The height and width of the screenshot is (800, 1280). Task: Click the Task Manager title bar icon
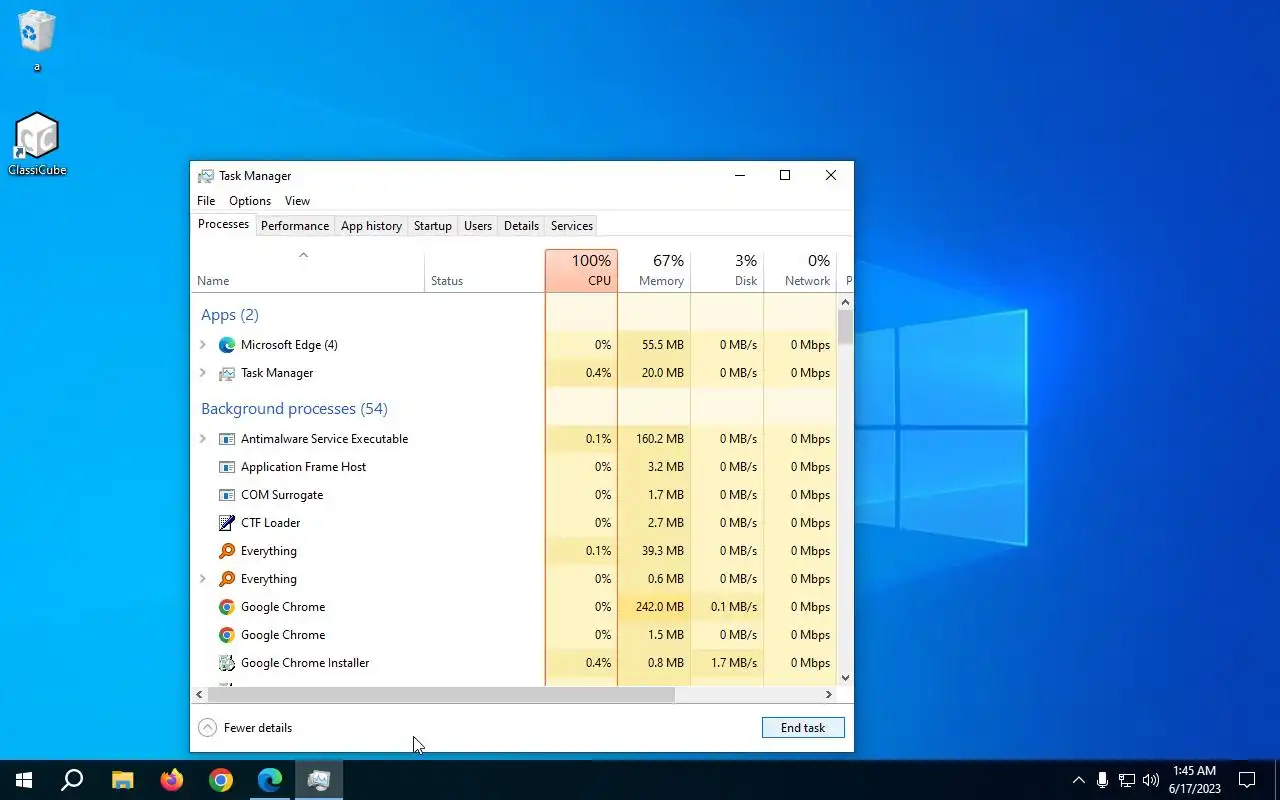[206, 176]
